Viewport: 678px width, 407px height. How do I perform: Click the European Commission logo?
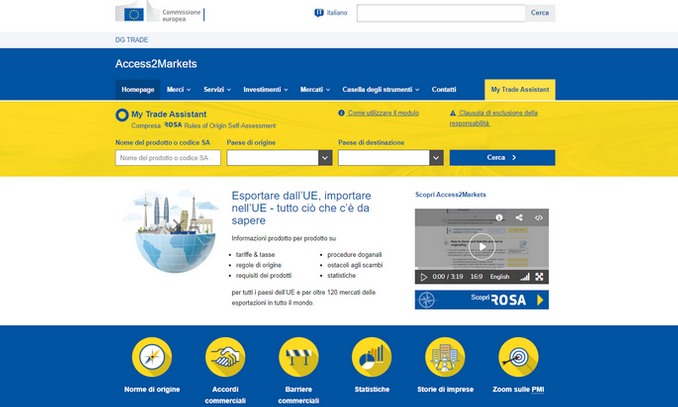160,11
